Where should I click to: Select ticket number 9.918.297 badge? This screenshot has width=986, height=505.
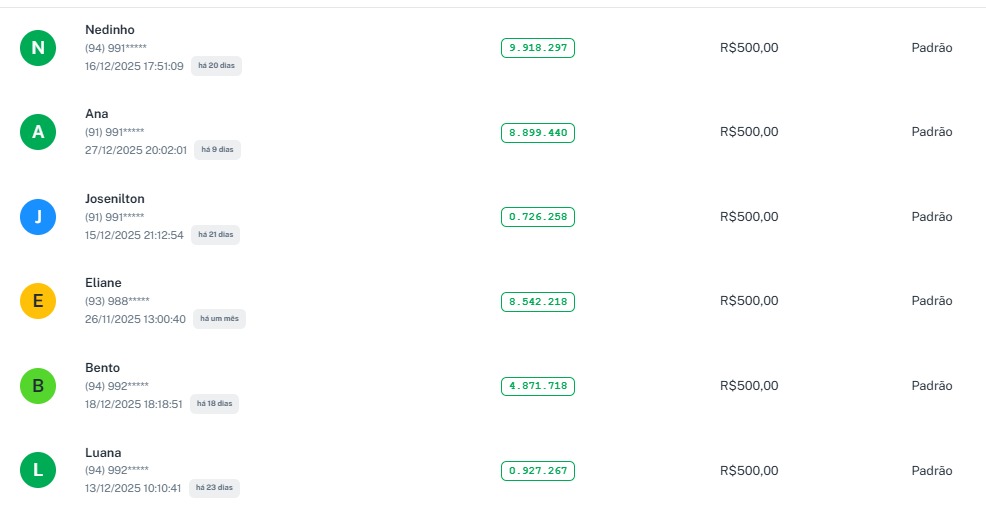(538, 48)
